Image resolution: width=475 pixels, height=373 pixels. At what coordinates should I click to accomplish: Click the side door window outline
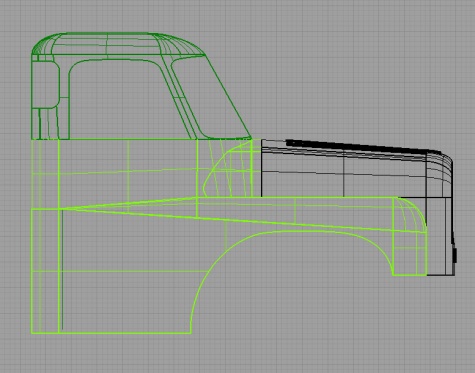130,99
